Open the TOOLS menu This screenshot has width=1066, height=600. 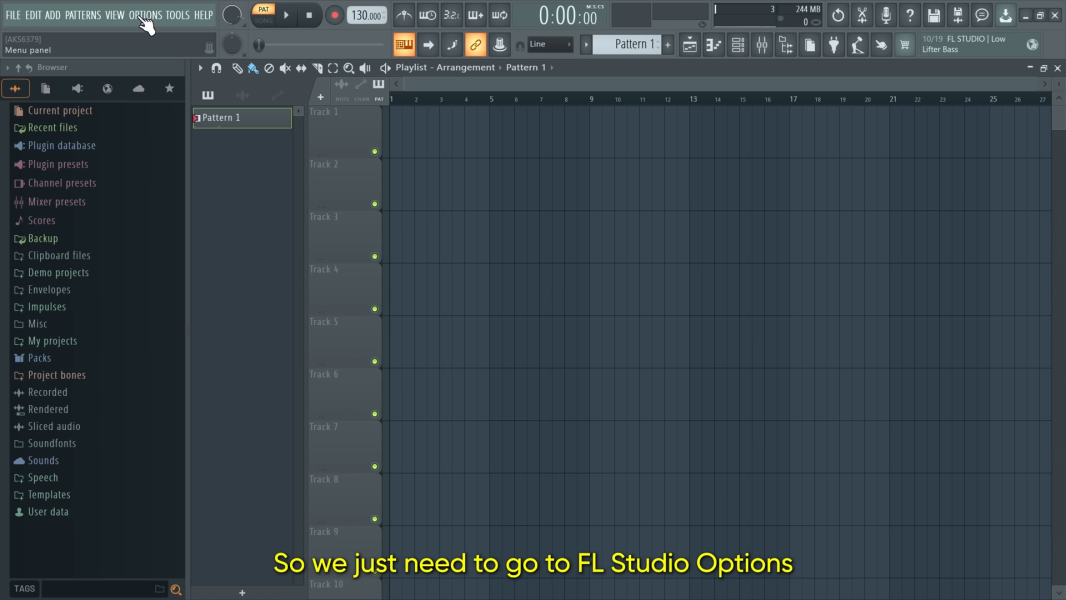point(177,15)
